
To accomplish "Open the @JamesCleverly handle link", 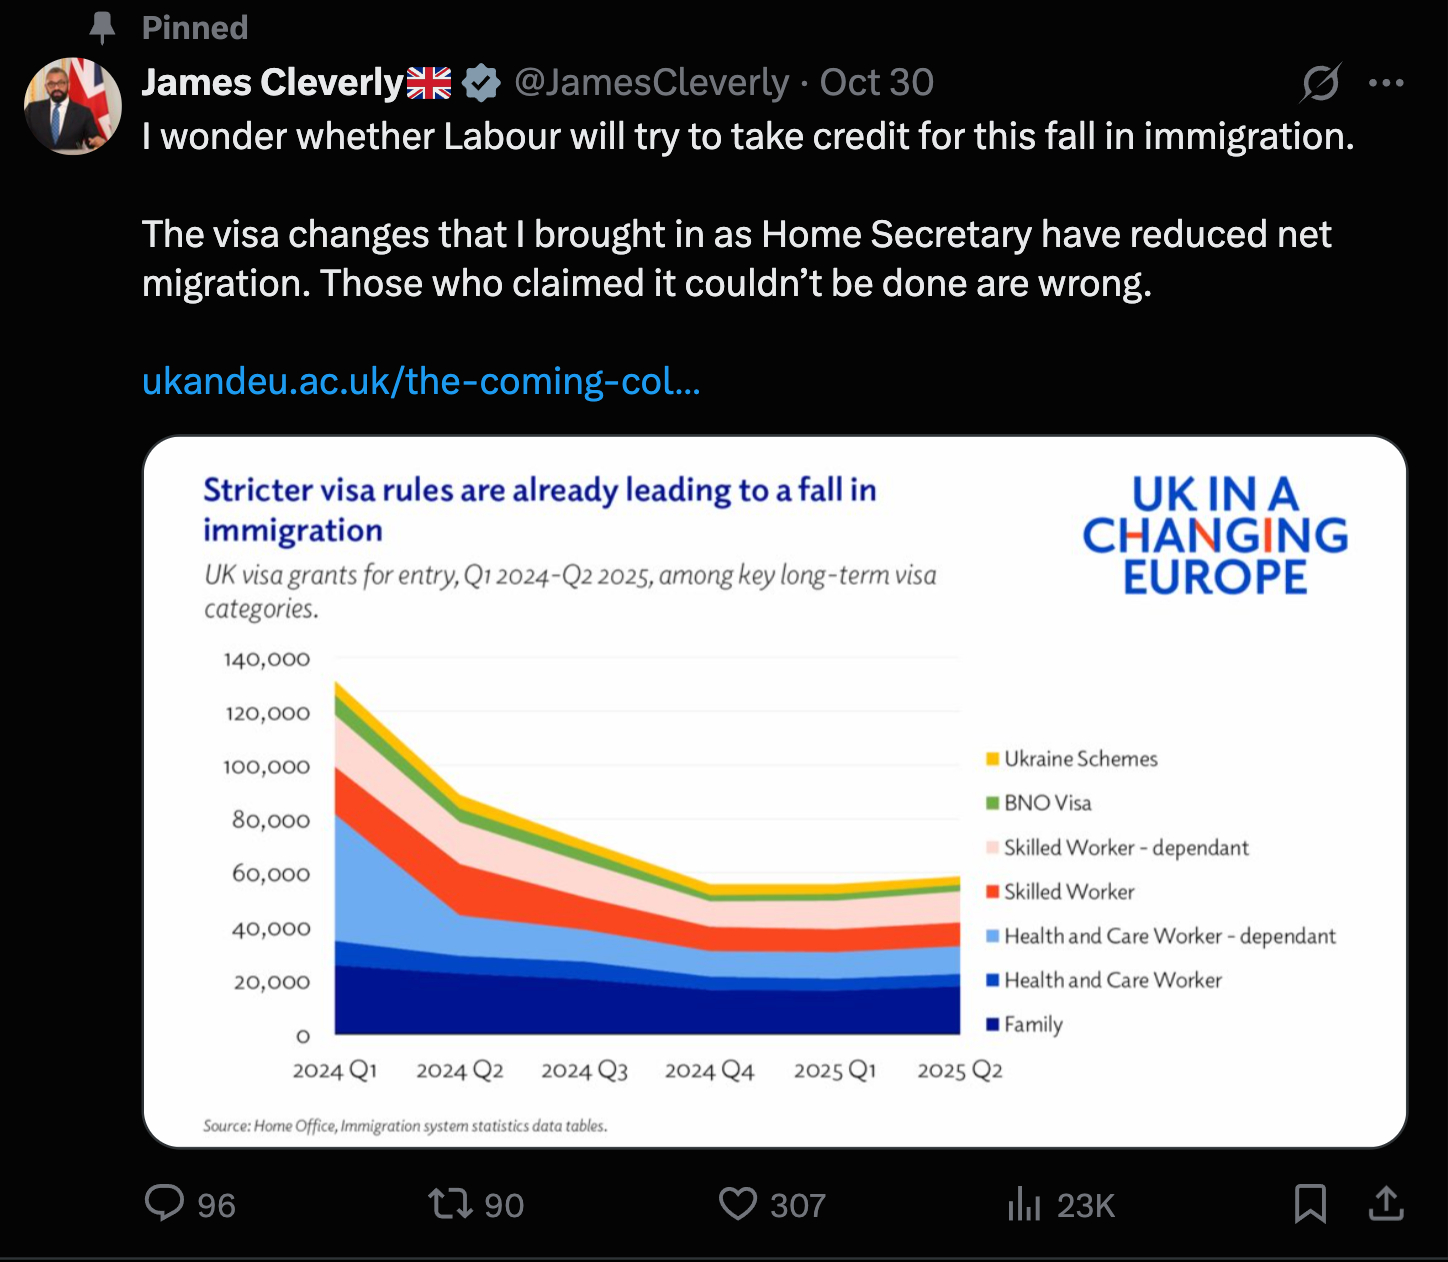I will coord(652,83).
